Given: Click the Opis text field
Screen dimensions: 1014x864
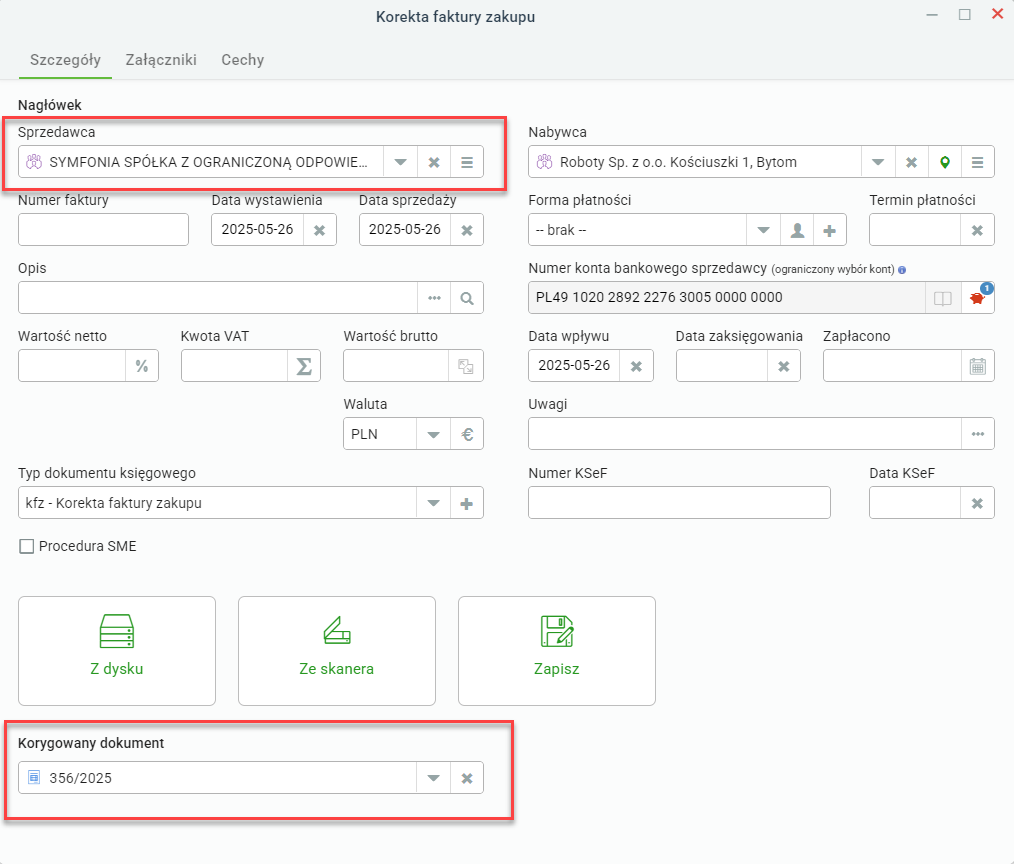Looking at the screenshot, I should (x=218, y=298).
